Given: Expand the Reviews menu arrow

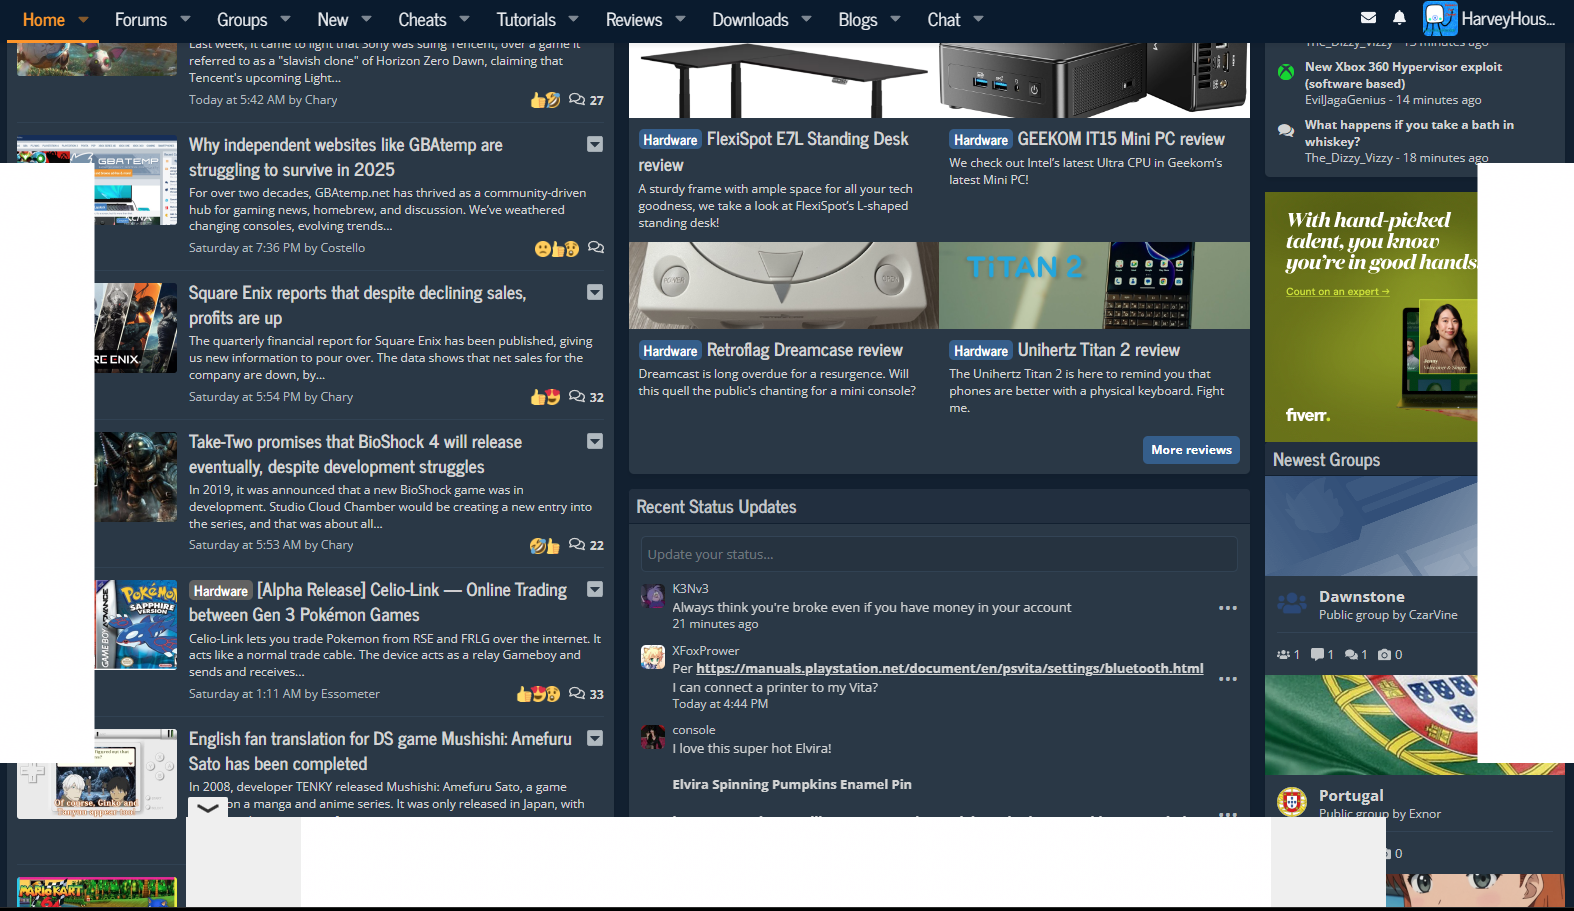Looking at the screenshot, I should (x=681, y=19).
